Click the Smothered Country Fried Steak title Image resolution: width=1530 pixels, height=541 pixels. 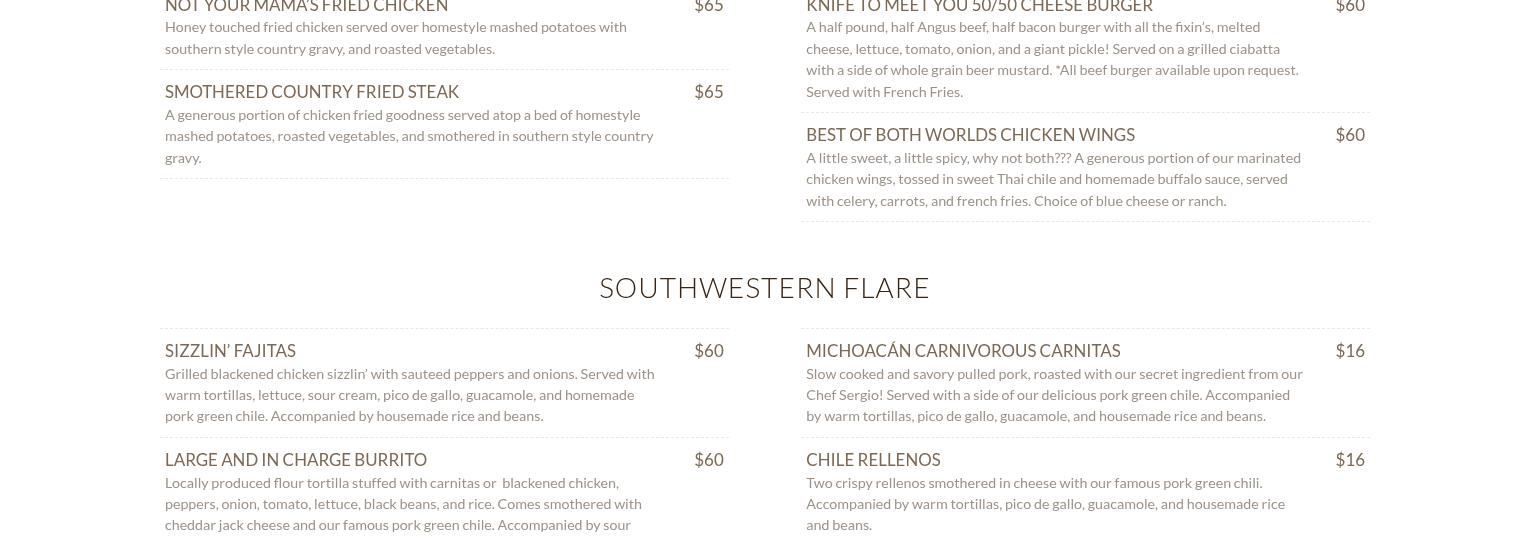tap(312, 92)
